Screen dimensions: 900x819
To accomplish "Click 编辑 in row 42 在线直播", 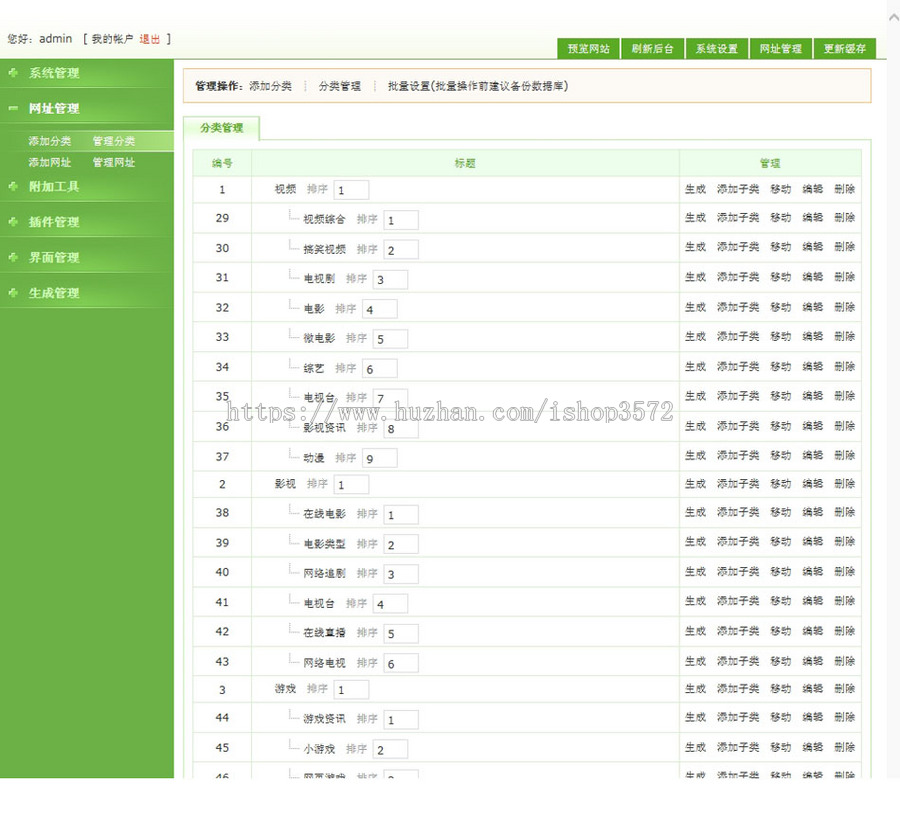I will pos(812,631).
